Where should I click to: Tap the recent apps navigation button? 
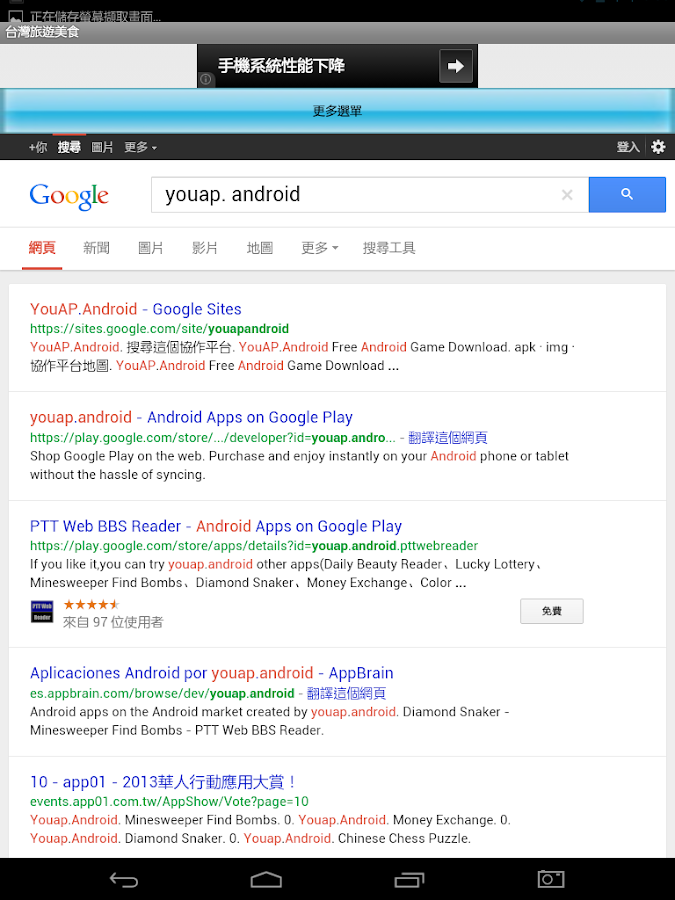coord(409,879)
